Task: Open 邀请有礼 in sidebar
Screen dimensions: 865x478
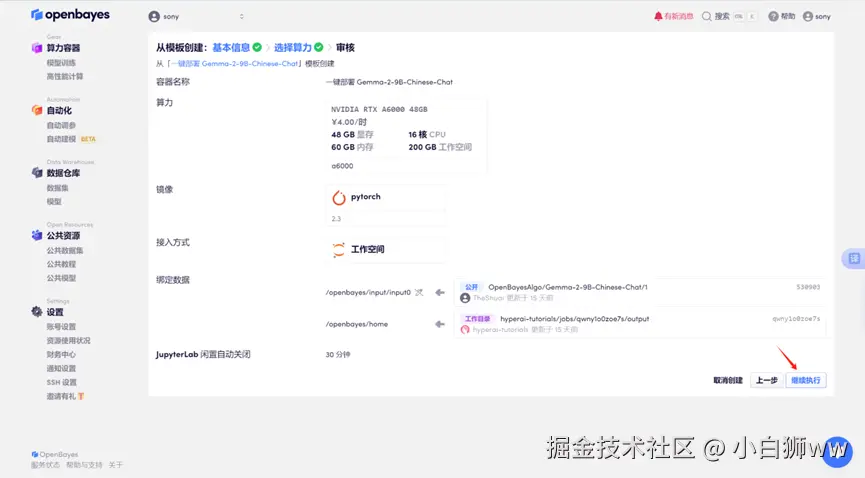Action: pos(65,396)
